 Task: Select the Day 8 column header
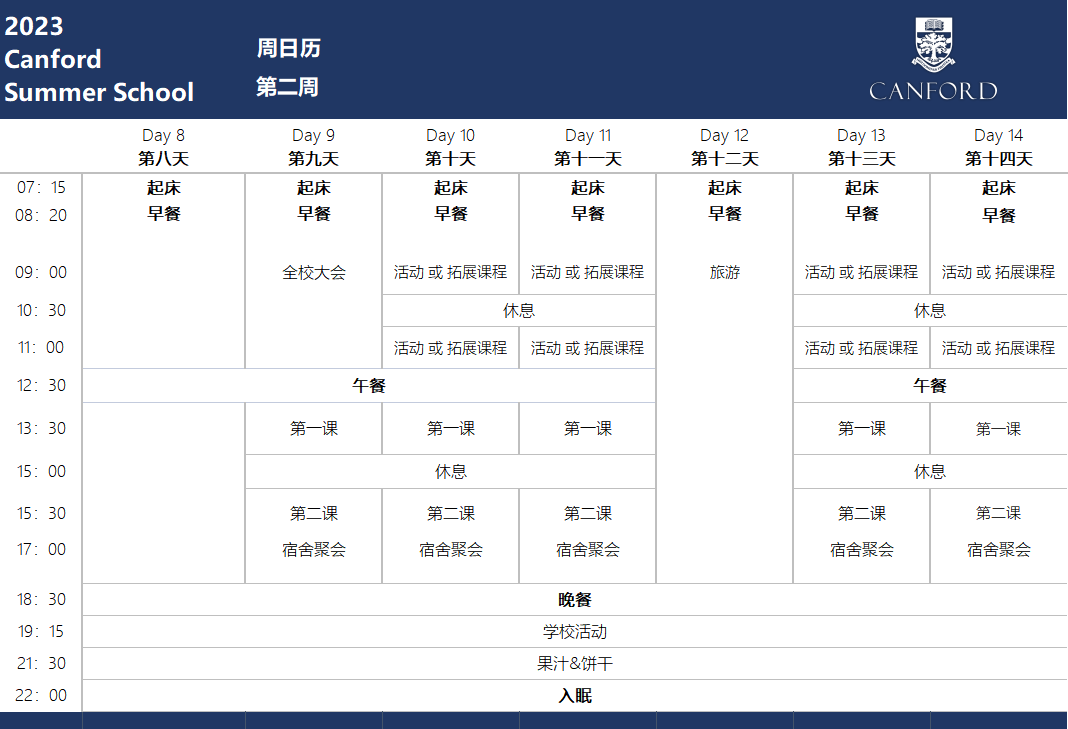[x=163, y=146]
